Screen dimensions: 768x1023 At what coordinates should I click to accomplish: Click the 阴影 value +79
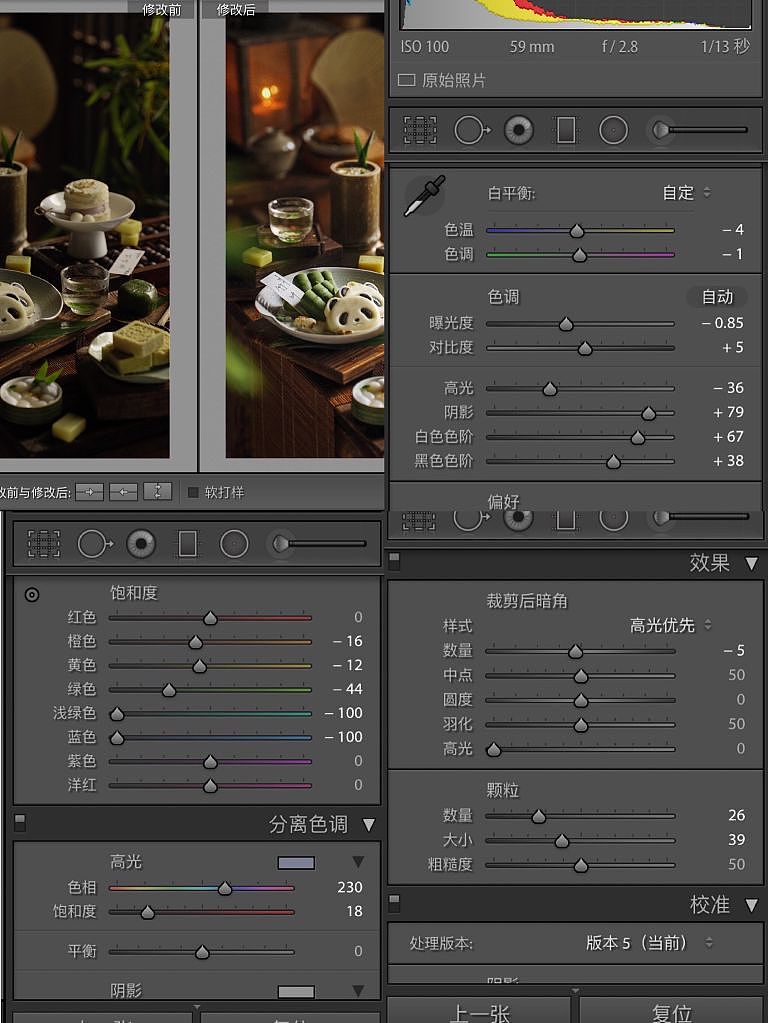point(728,412)
